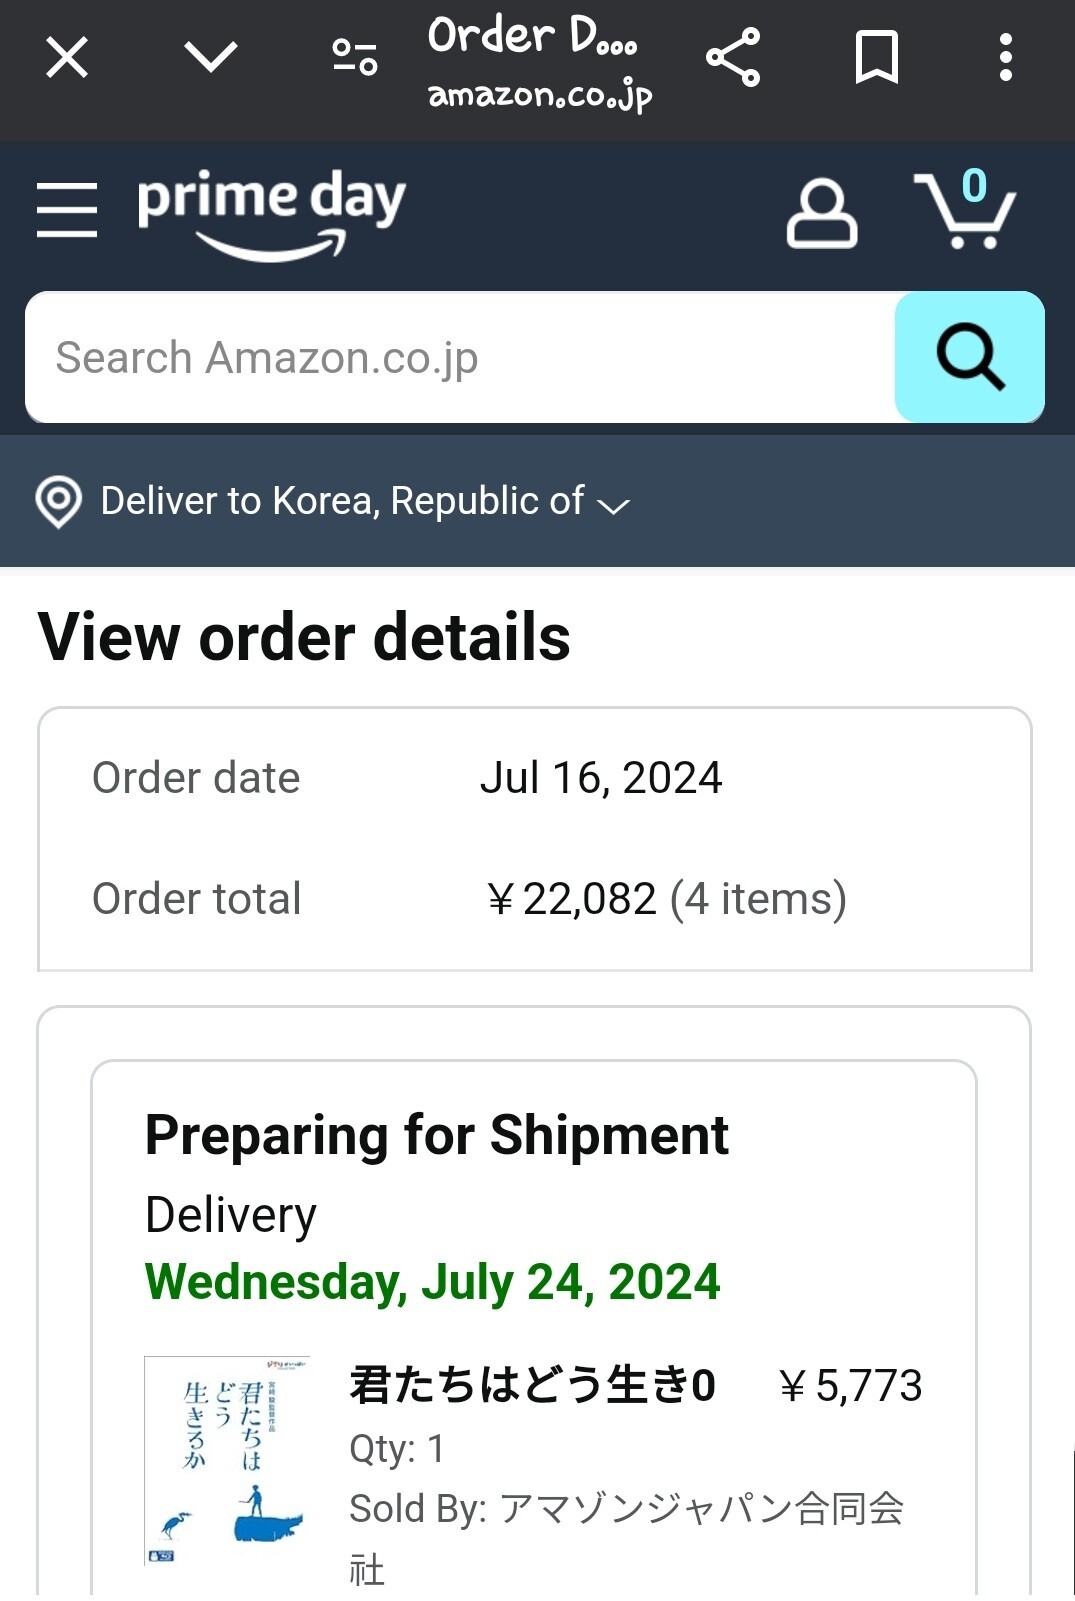Viewport: 1075px width, 1601px height.
Task: Open the 君たちはどう生き product title link
Action: 532,1385
